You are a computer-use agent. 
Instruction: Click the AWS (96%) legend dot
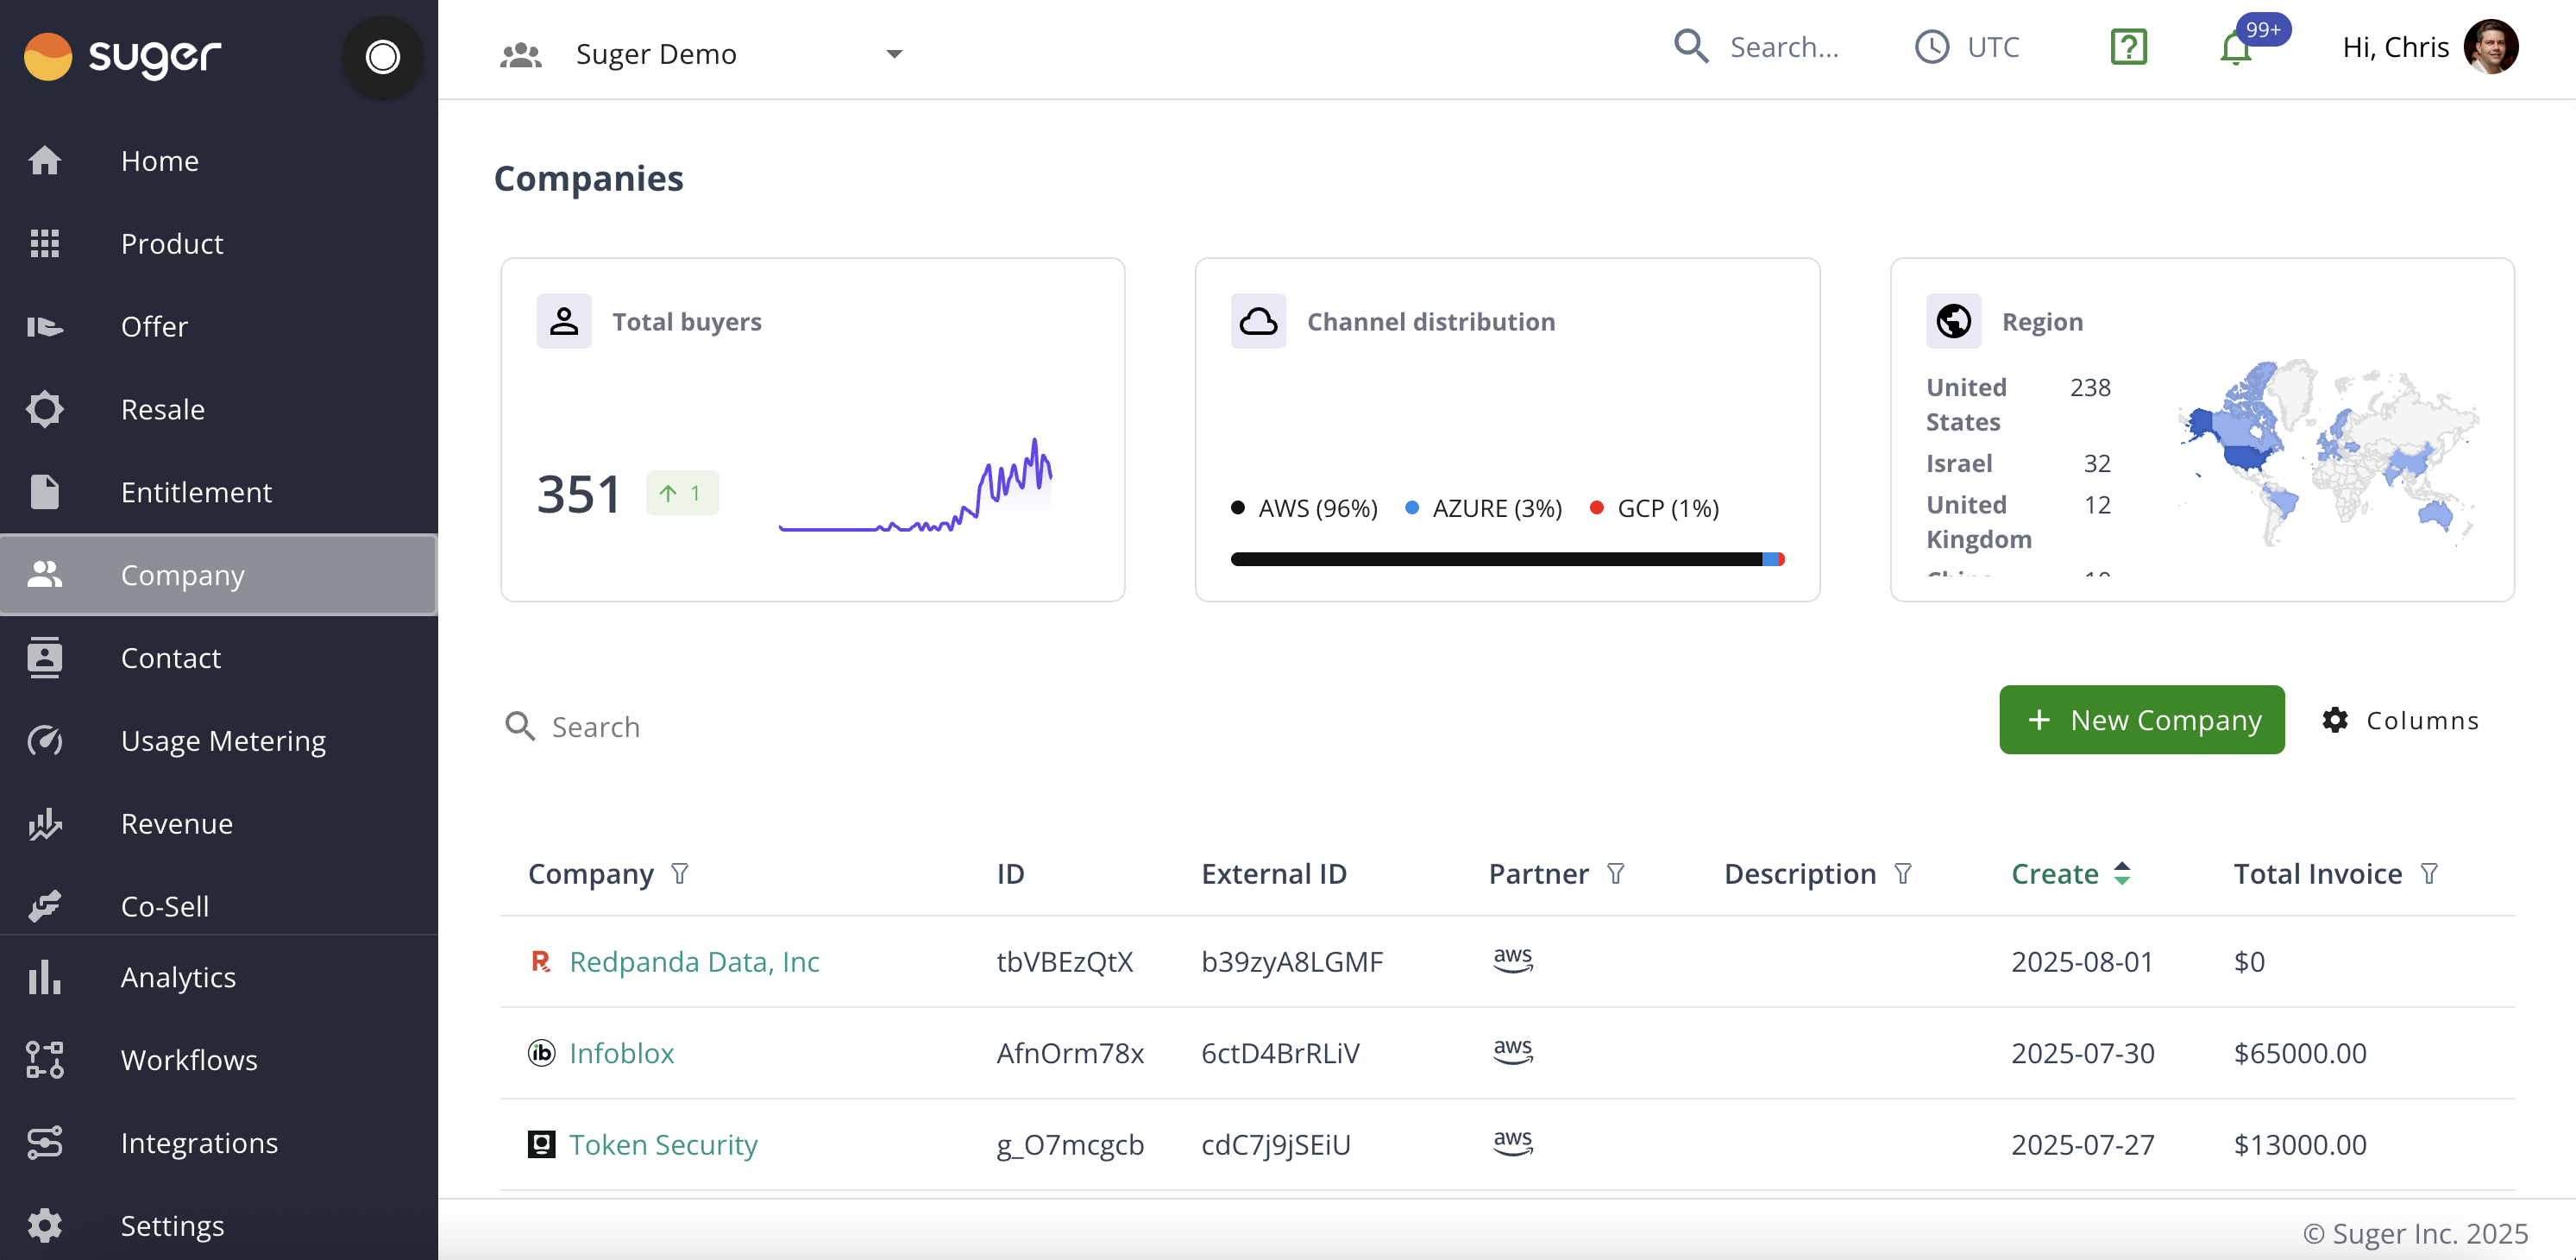click(1238, 507)
